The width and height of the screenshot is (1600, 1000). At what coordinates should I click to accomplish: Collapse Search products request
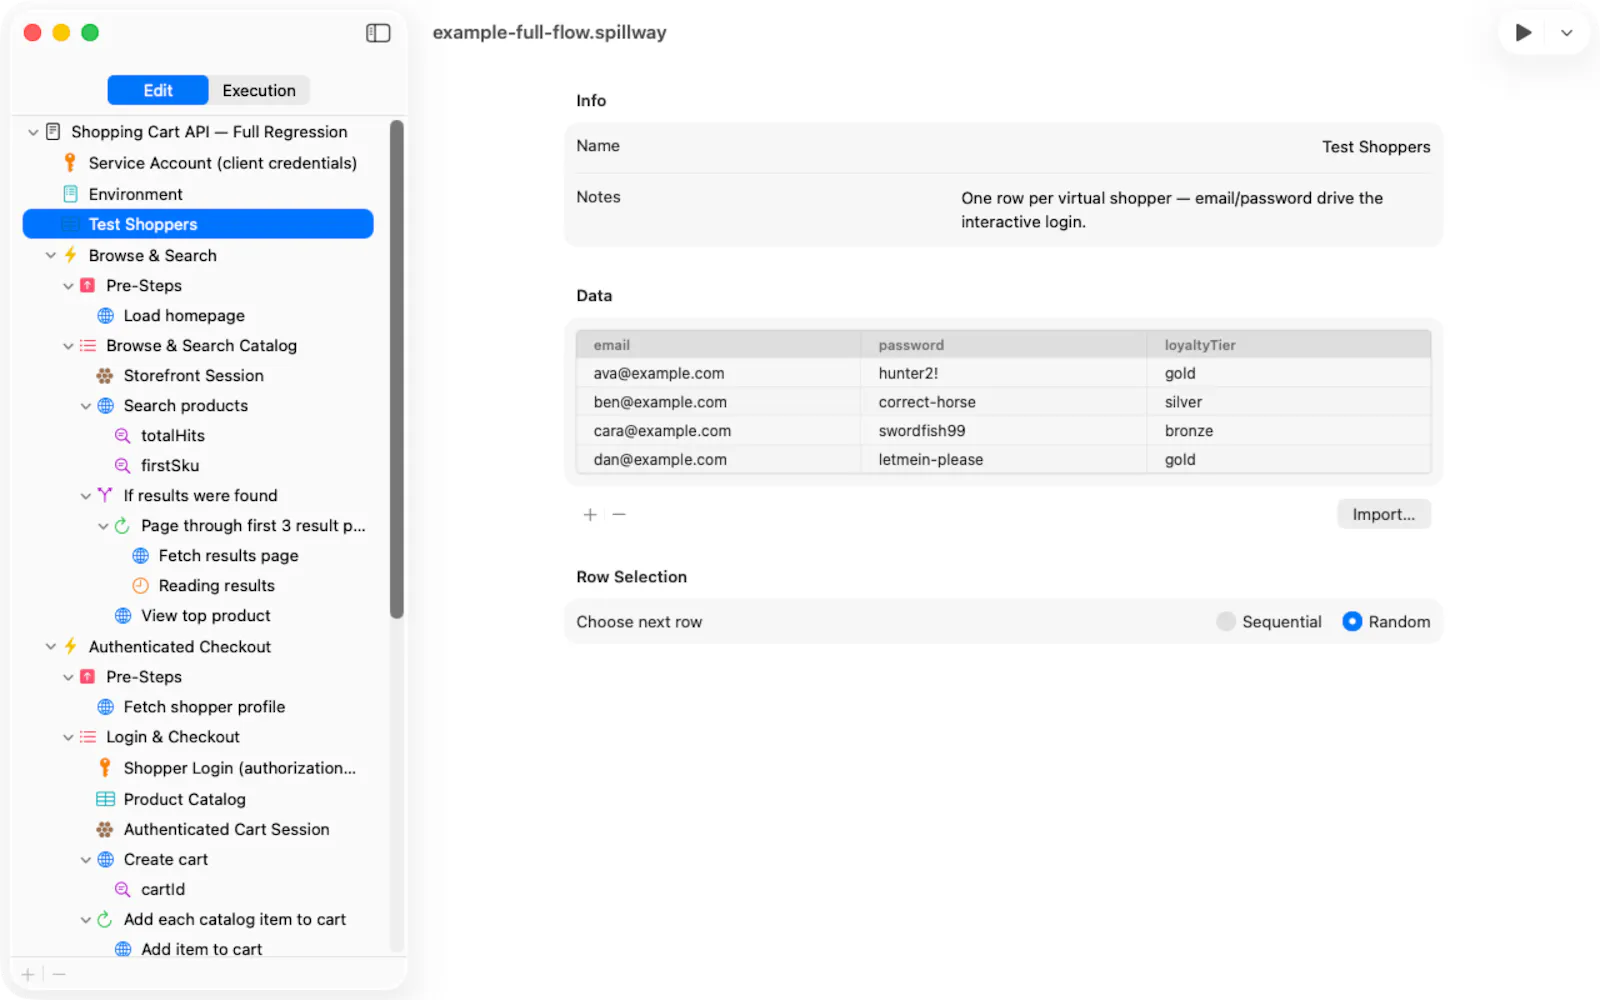[86, 406]
